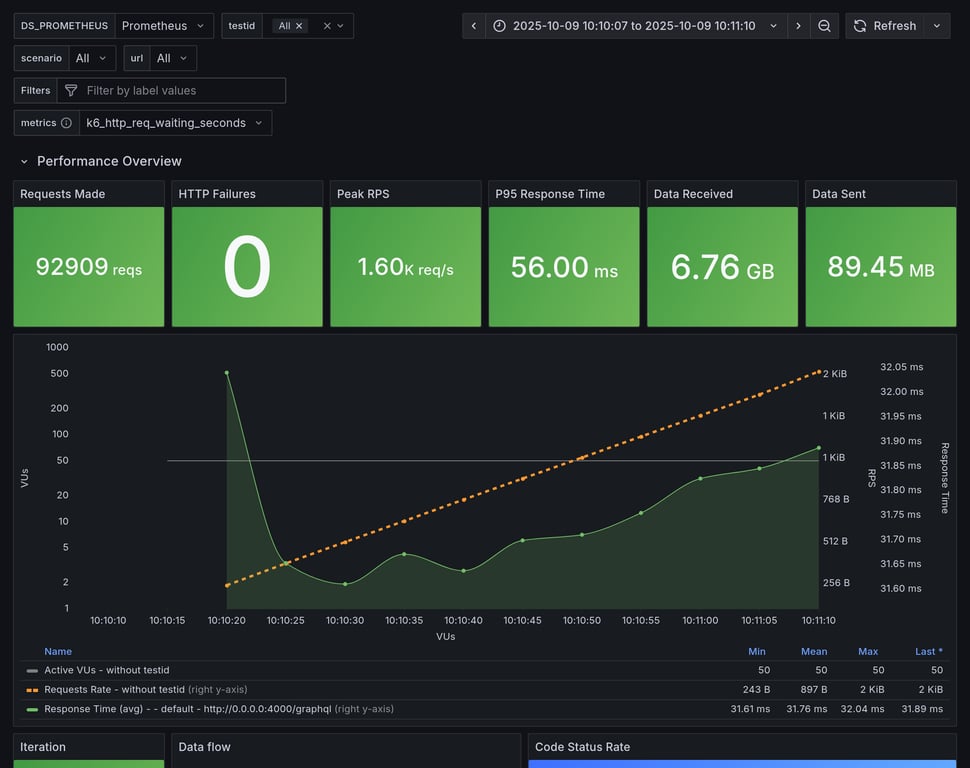
Task: Click the metrics info icon
Action: coord(66,123)
